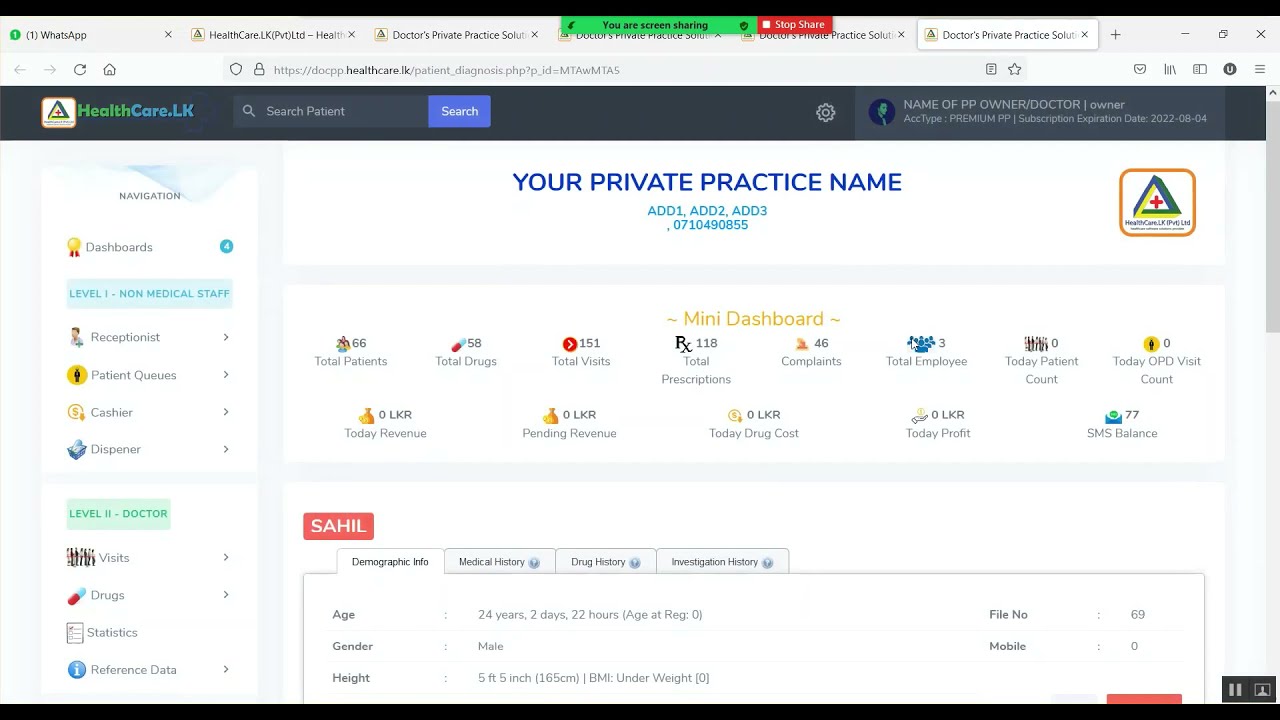
Task: Click the Today Revenue money bag icon
Action: pyautogui.click(x=367, y=416)
